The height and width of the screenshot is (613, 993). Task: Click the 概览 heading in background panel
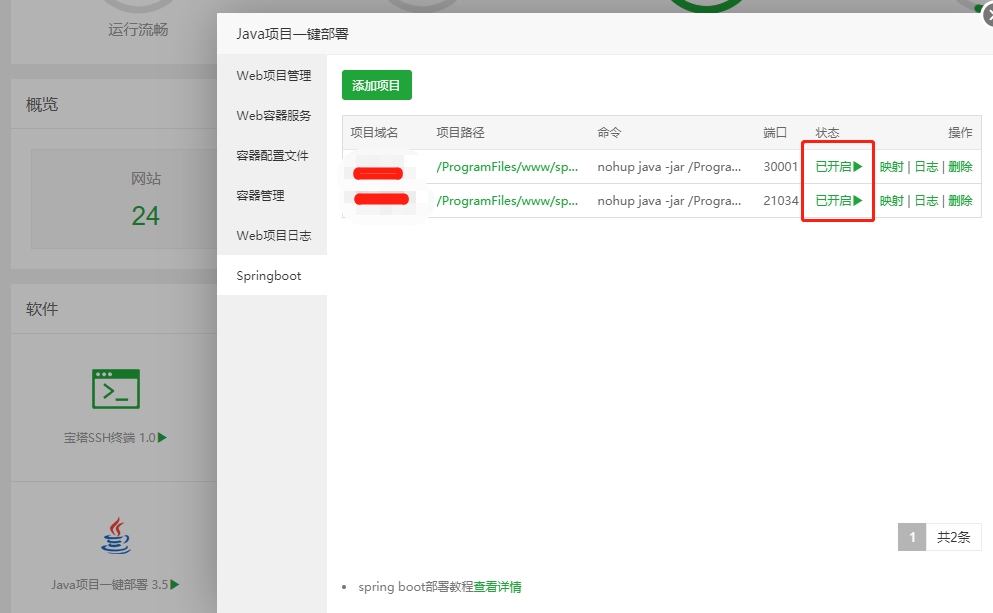[42, 104]
